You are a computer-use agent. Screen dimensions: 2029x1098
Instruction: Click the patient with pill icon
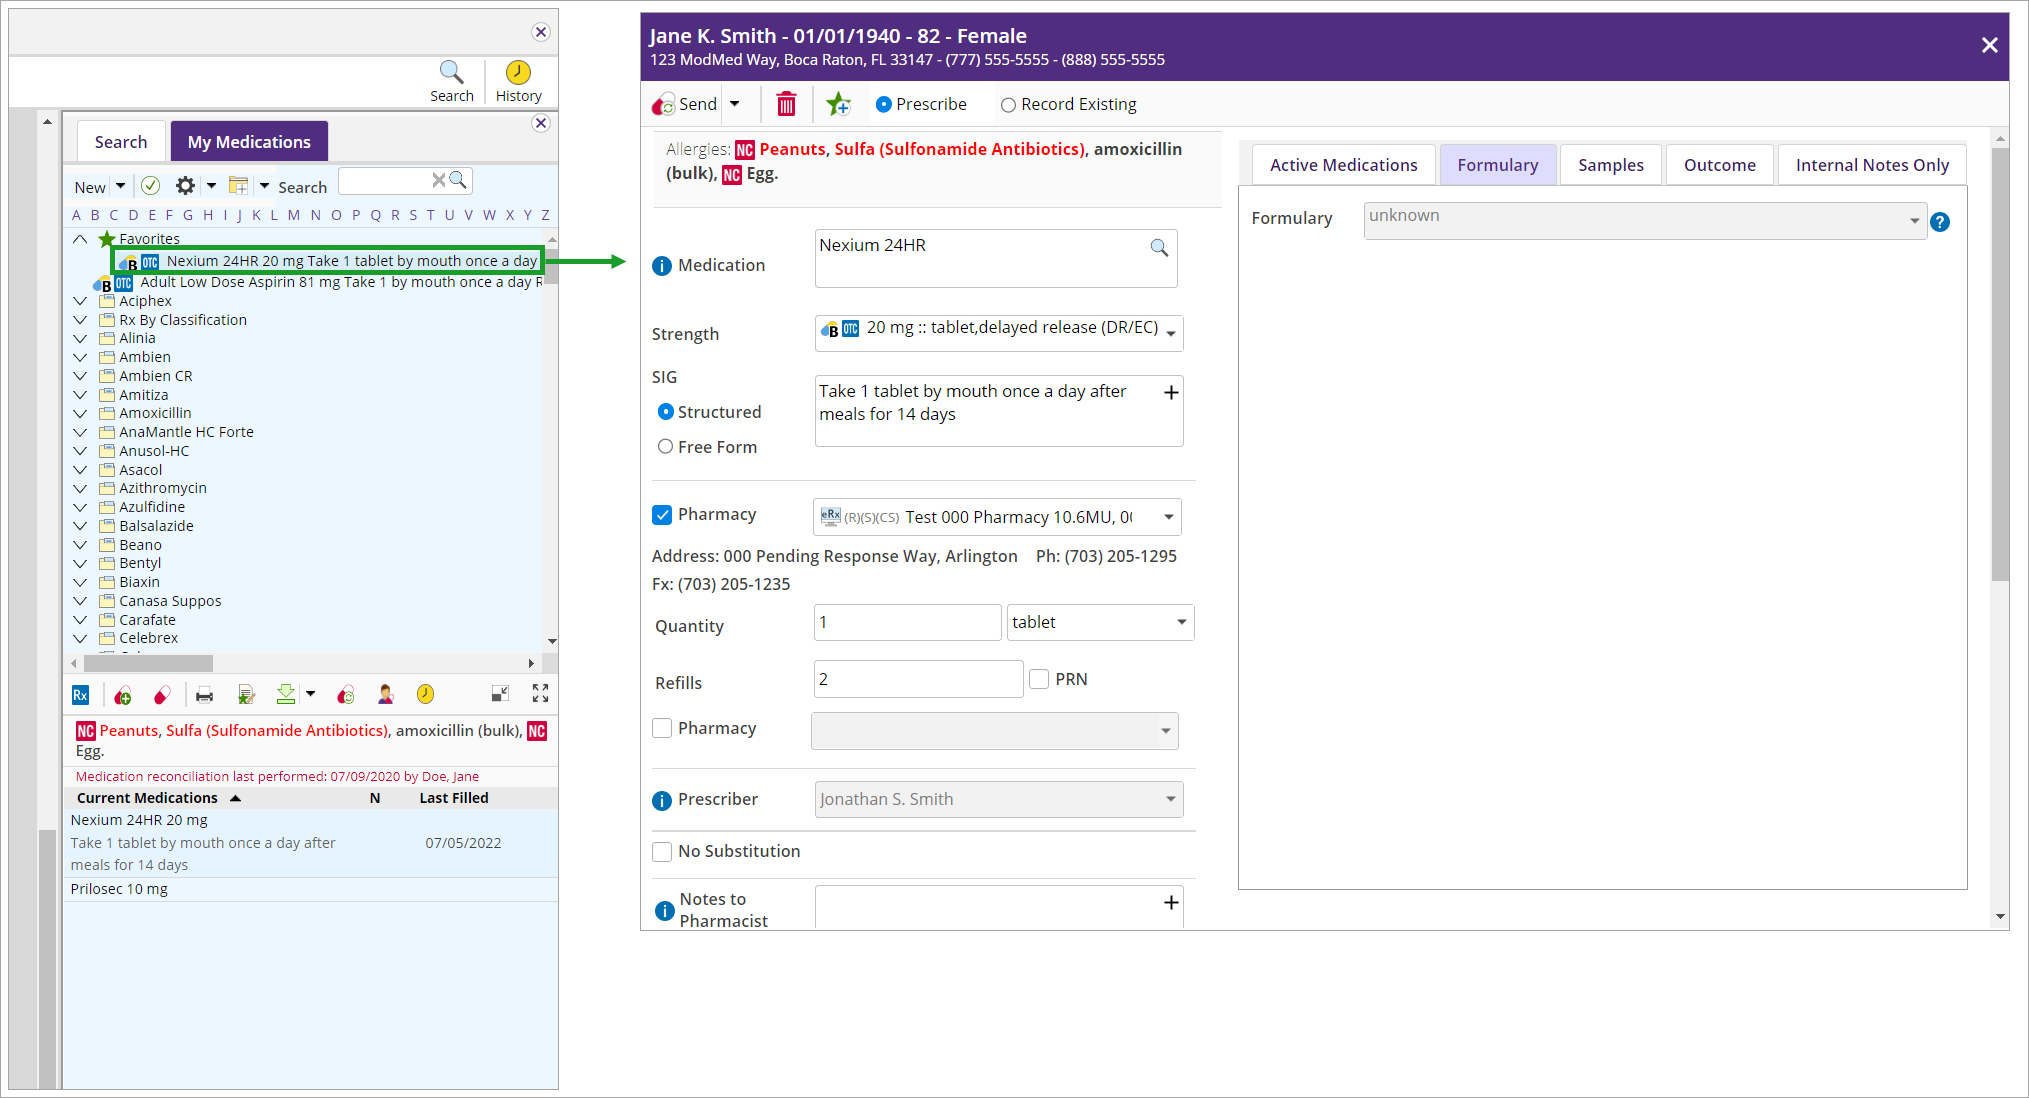point(385,695)
